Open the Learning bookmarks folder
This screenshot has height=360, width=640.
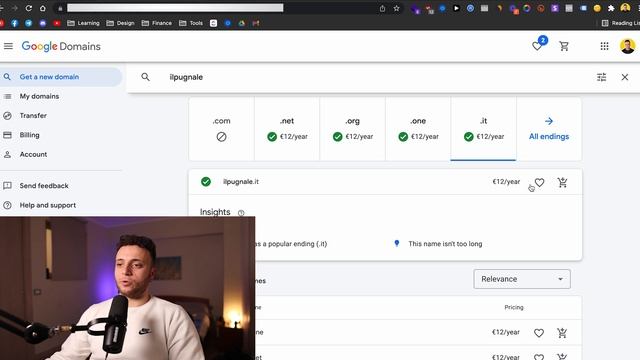(x=83, y=23)
